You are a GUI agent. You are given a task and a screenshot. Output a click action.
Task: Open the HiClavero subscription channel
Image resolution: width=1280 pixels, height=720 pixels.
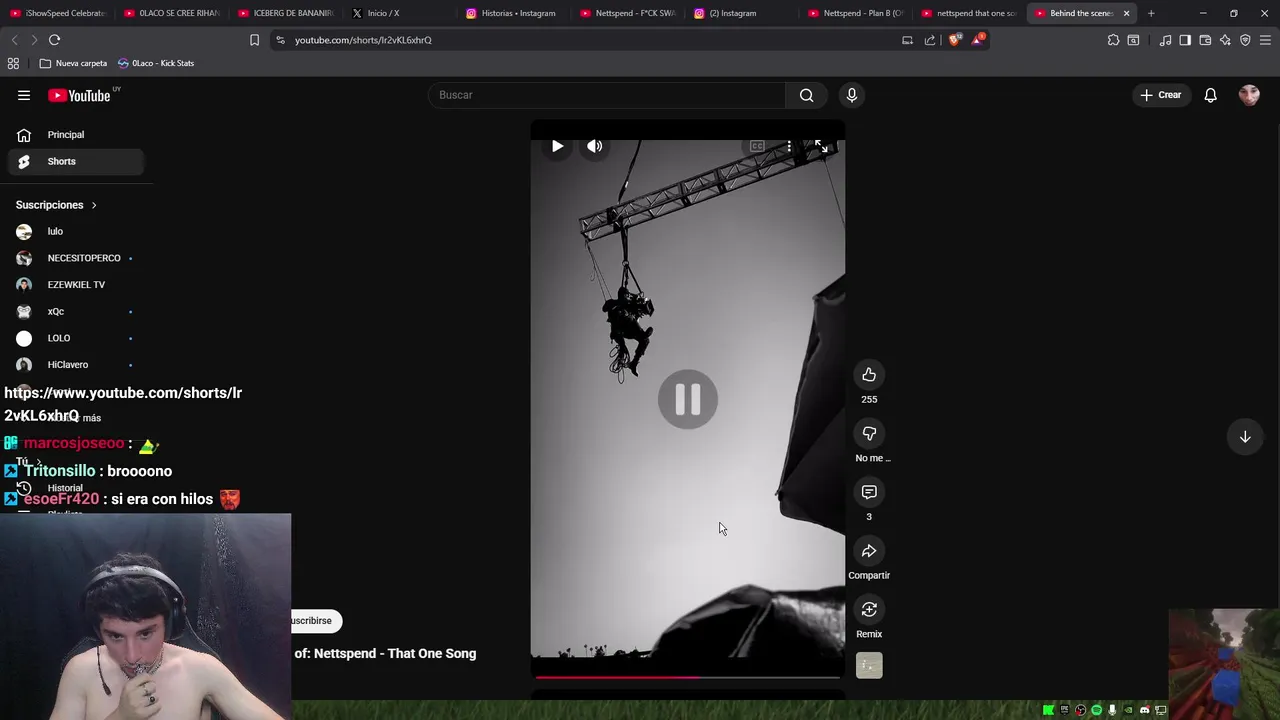[x=75, y=365]
